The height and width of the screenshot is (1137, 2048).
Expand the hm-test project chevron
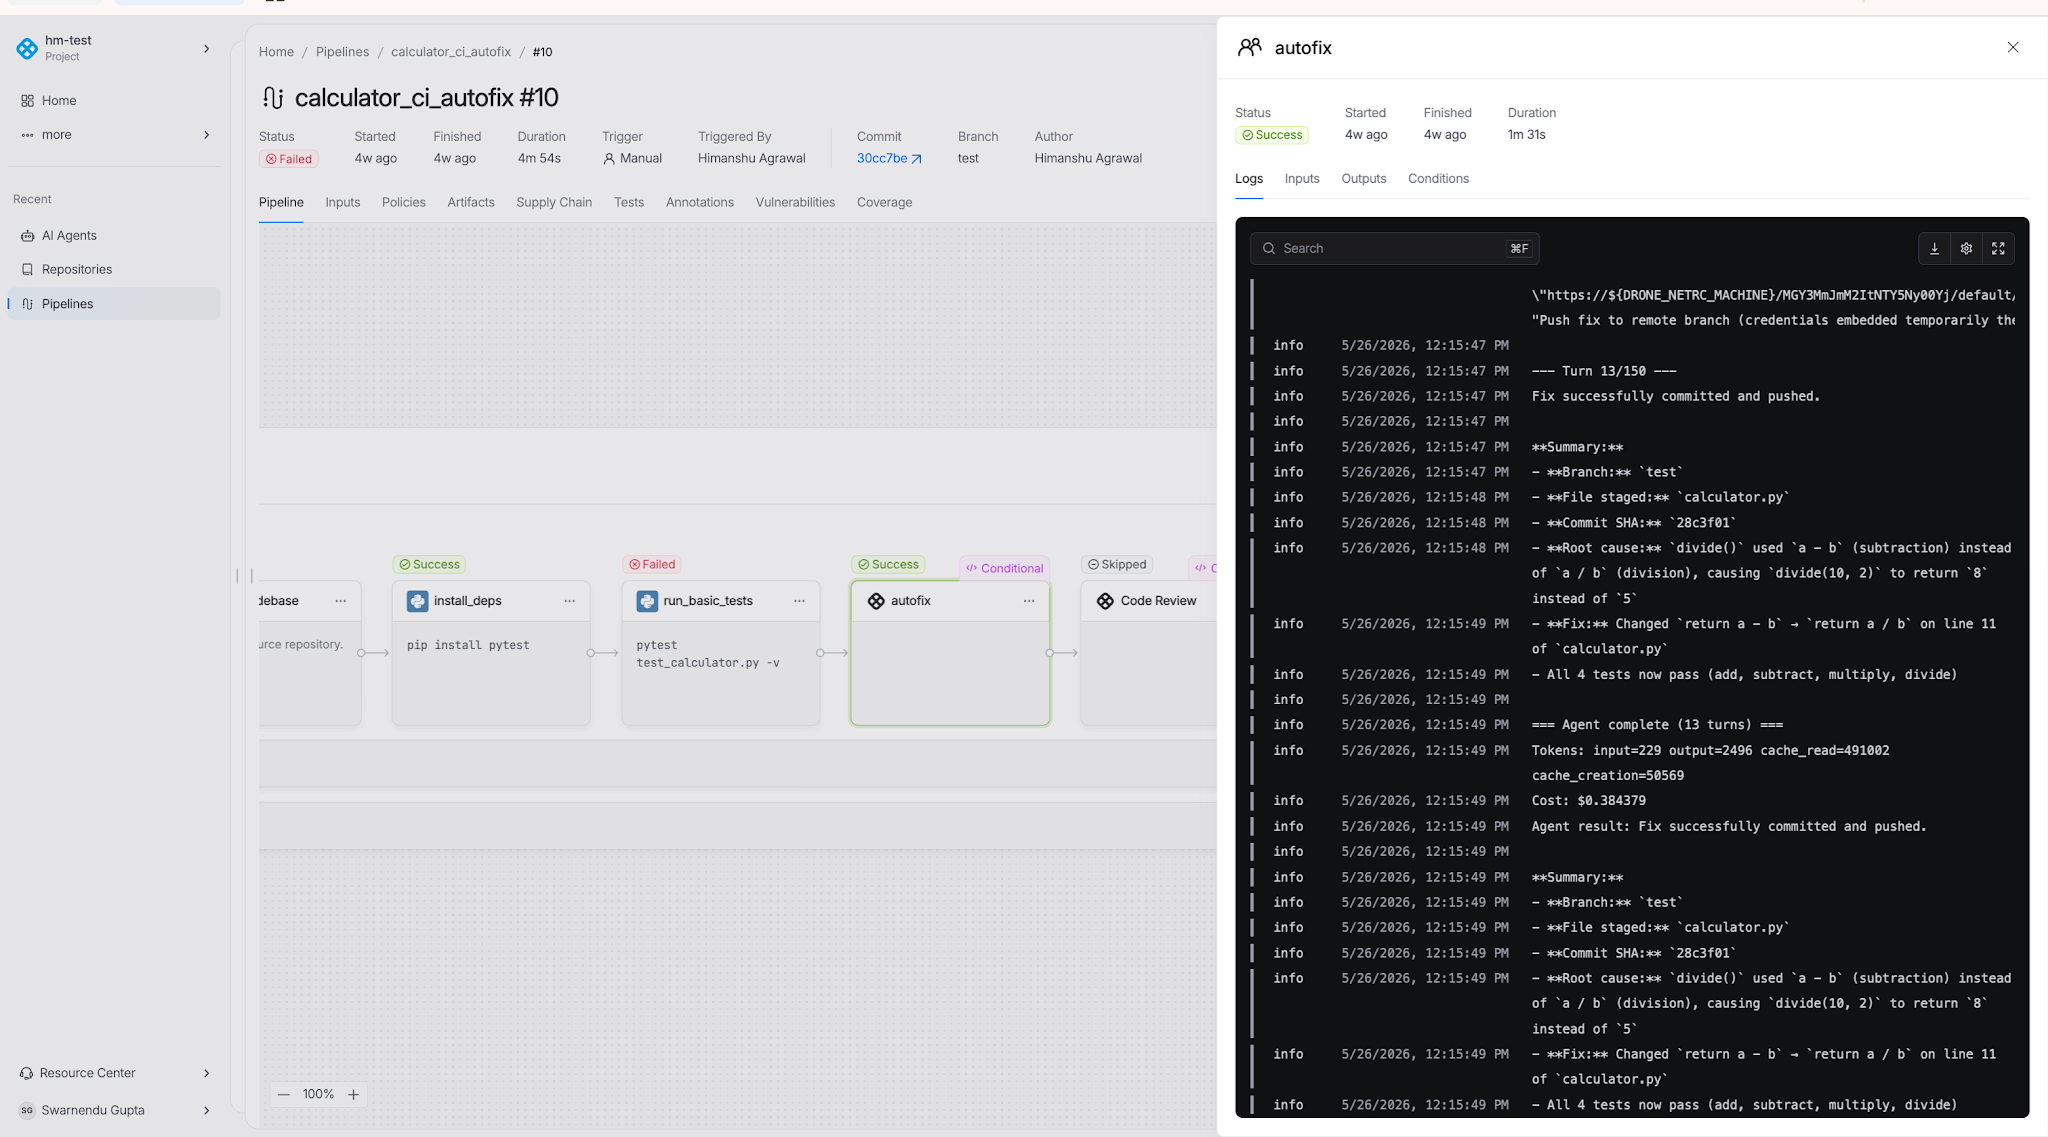[x=207, y=48]
